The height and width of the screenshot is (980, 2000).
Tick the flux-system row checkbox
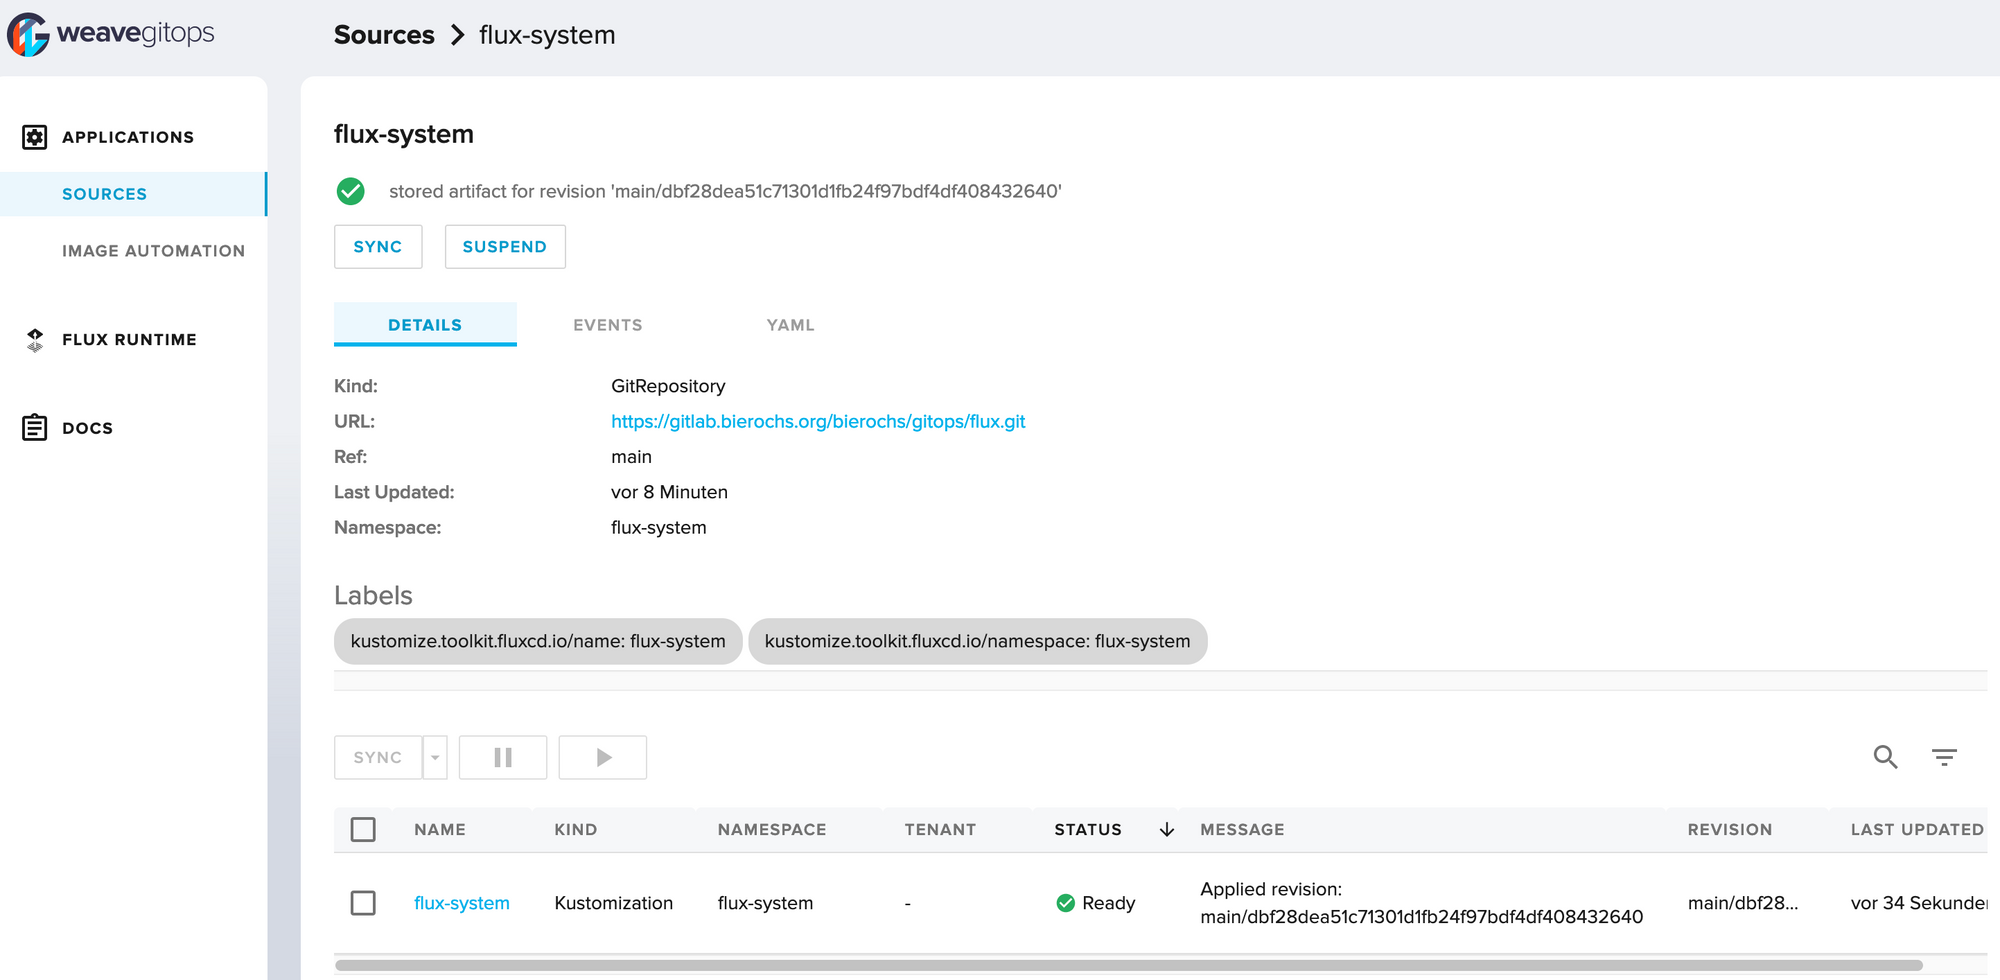(x=363, y=903)
